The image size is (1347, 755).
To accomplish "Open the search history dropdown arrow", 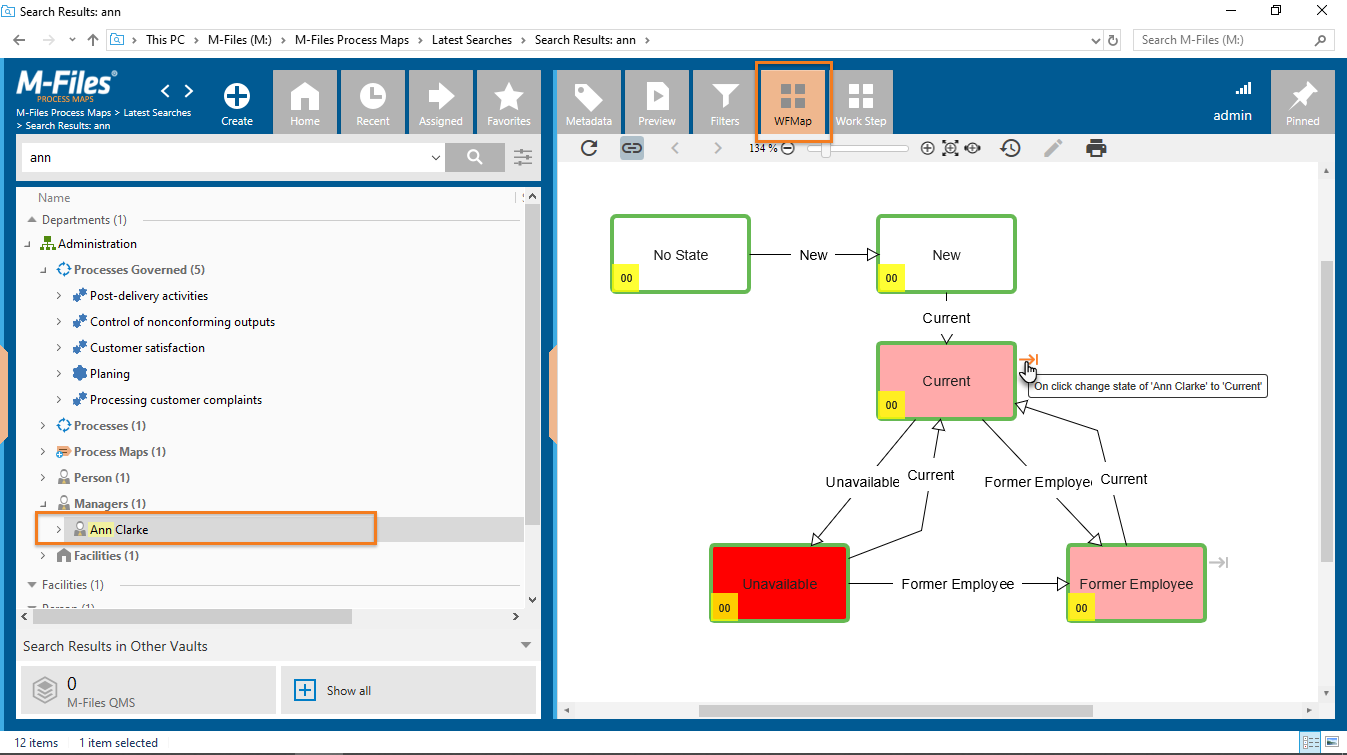I will pos(435,158).
